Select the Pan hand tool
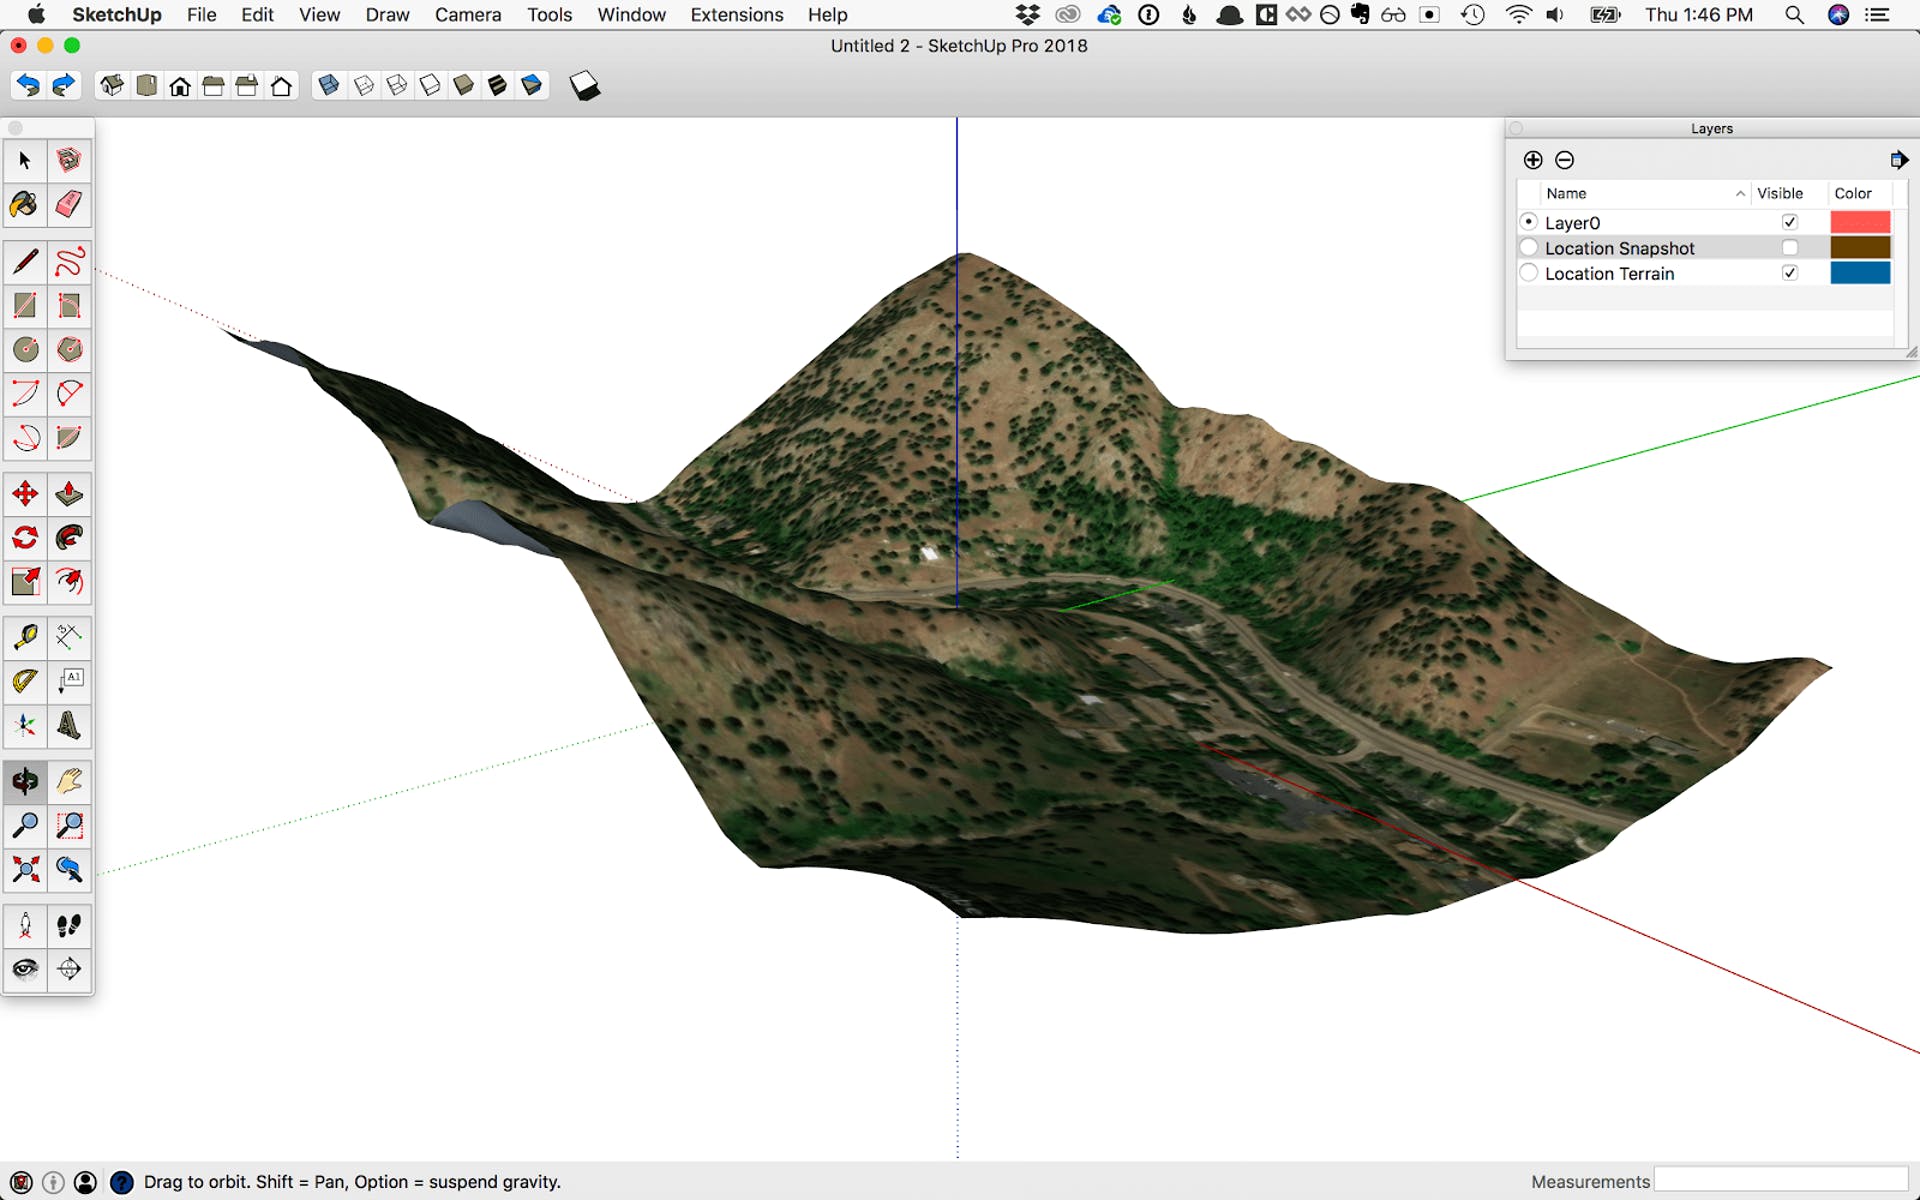The image size is (1920, 1200). coord(69,781)
